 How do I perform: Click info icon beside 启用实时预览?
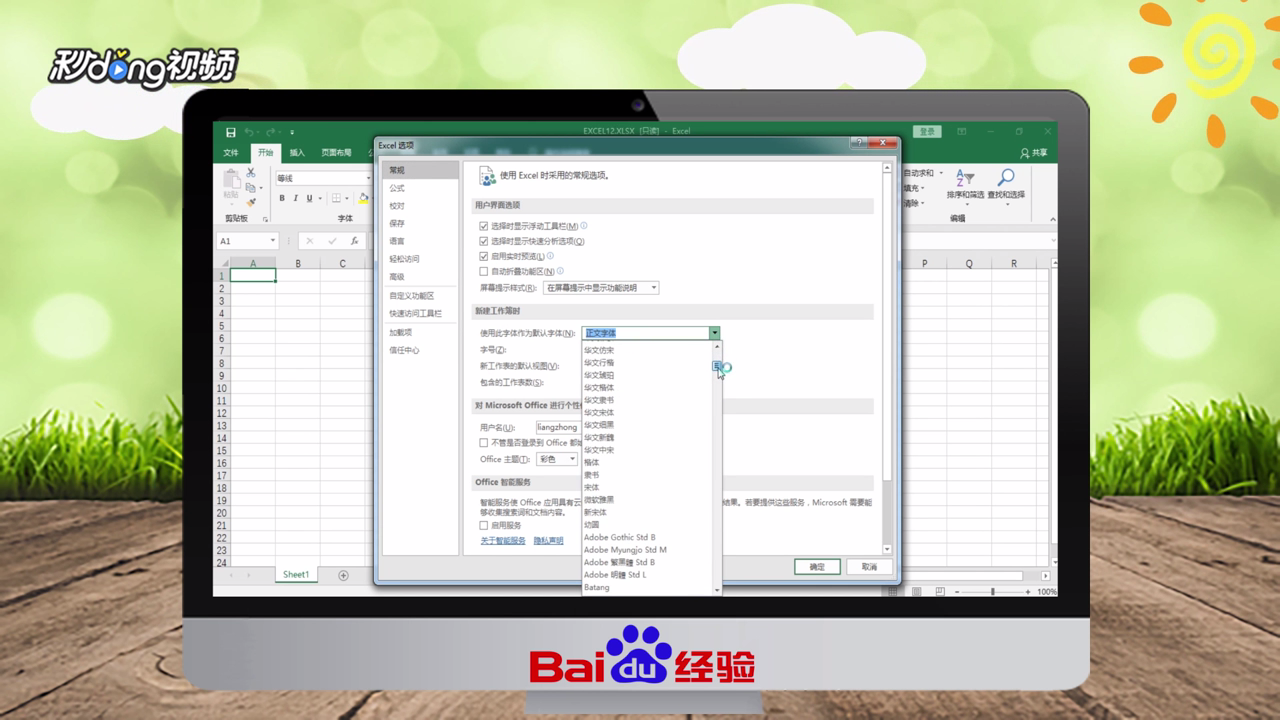[x=551, y=256]
